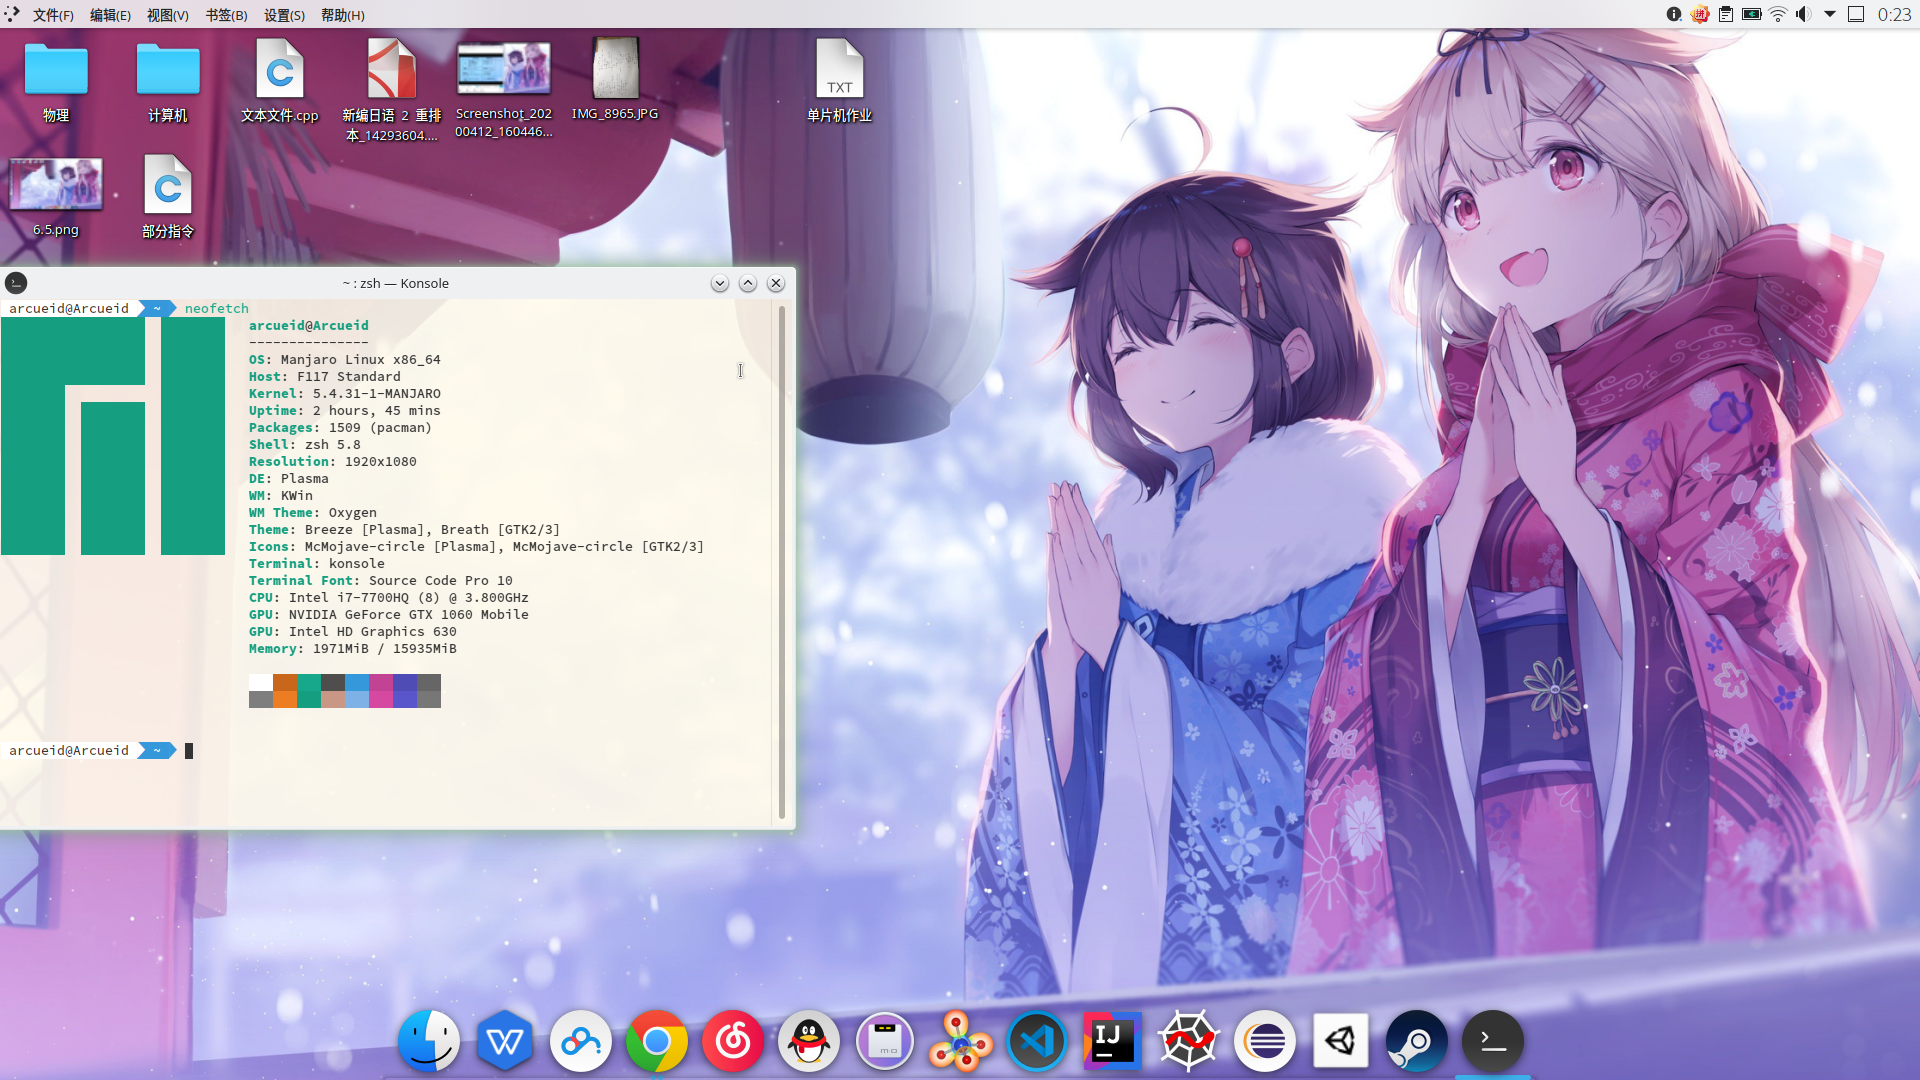This screenshot has height=1080, width=1920.
Task: Open the 设置(S) menu
Action: (x=284, y=15)
